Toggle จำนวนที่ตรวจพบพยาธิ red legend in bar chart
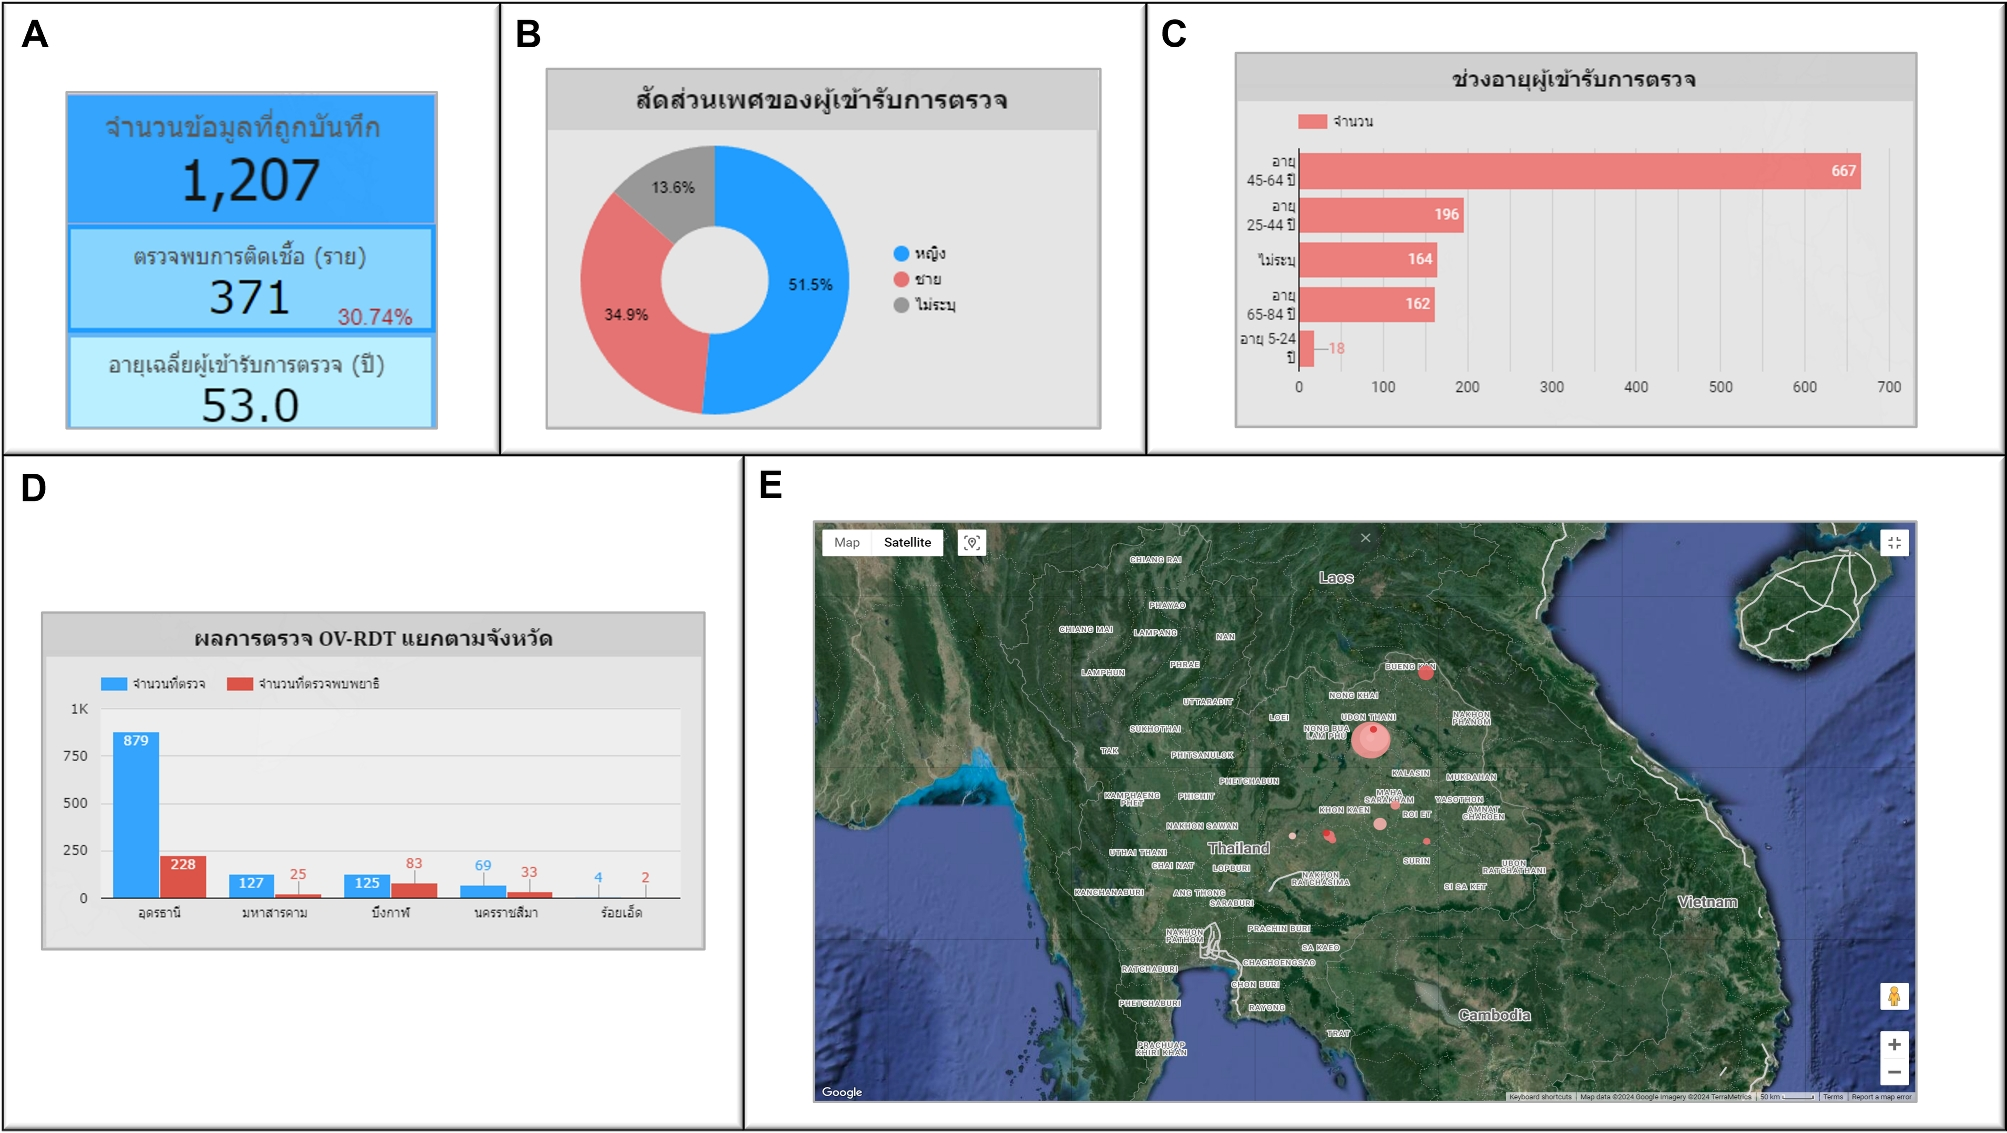This screenshot has width=2007, height=1133. pos(304,684)
